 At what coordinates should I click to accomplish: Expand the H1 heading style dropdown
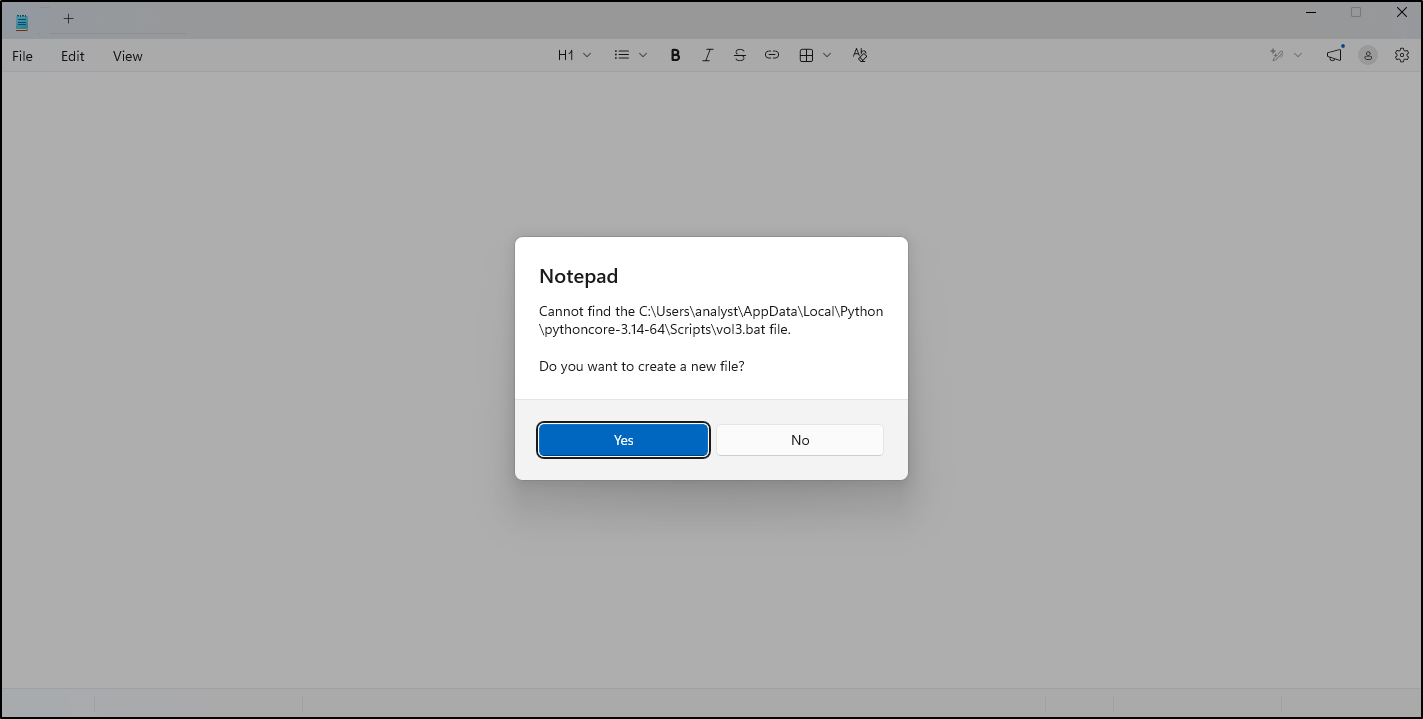pos(575,55)
